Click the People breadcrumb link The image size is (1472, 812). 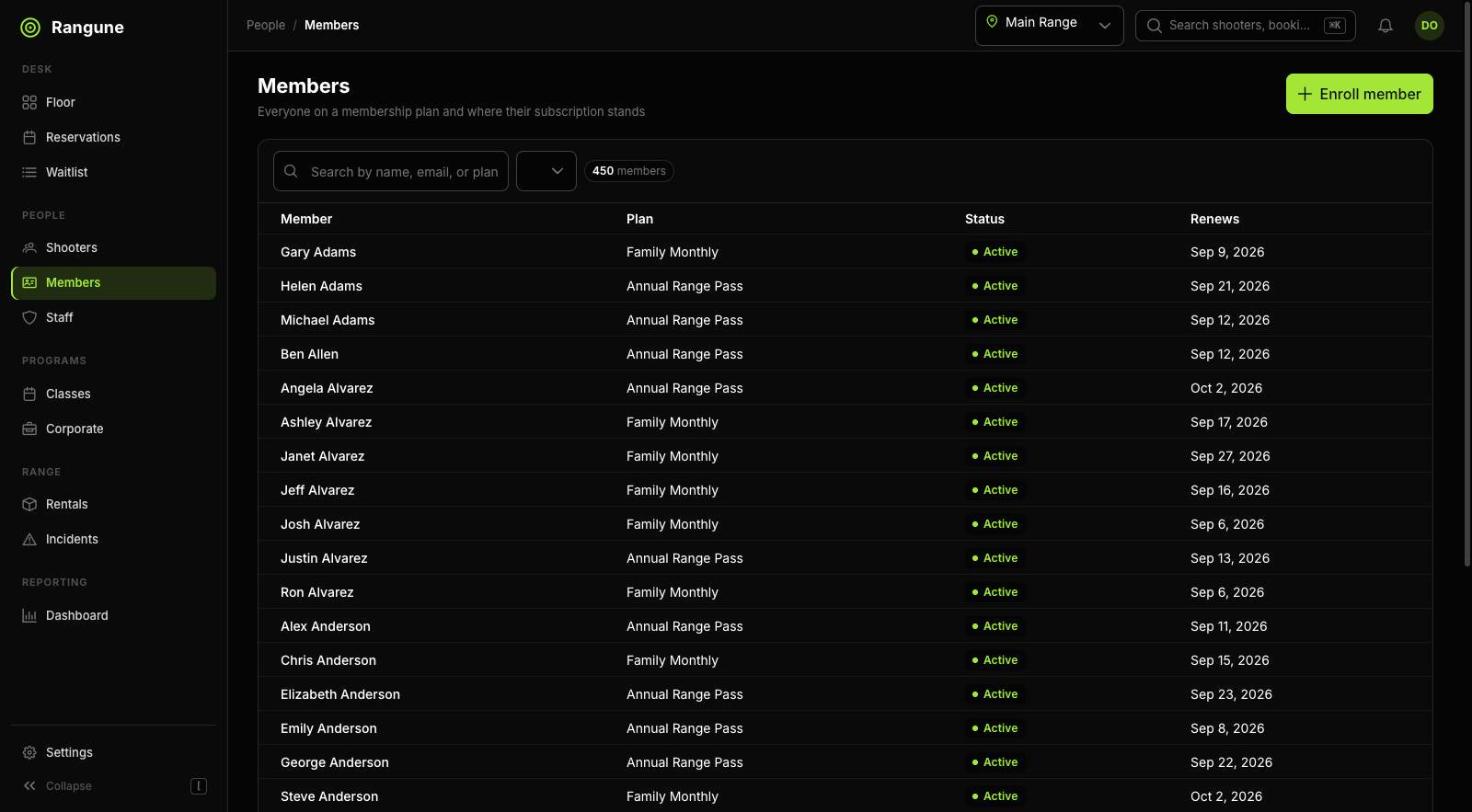pyautogui.click(x=266, y=25)
